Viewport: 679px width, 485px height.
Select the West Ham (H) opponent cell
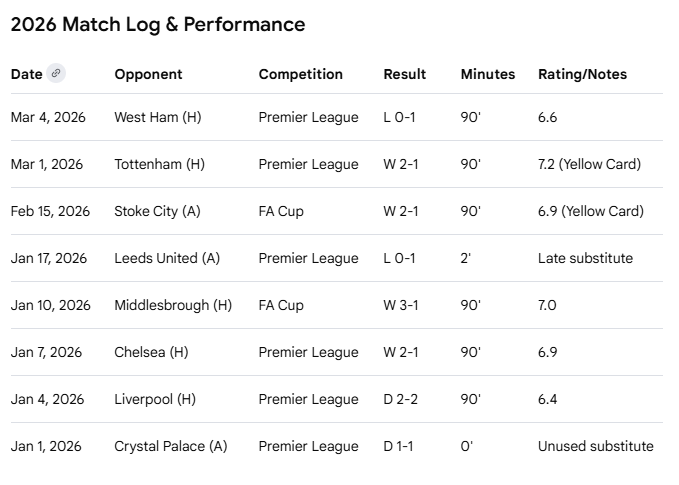pos(157,117)
